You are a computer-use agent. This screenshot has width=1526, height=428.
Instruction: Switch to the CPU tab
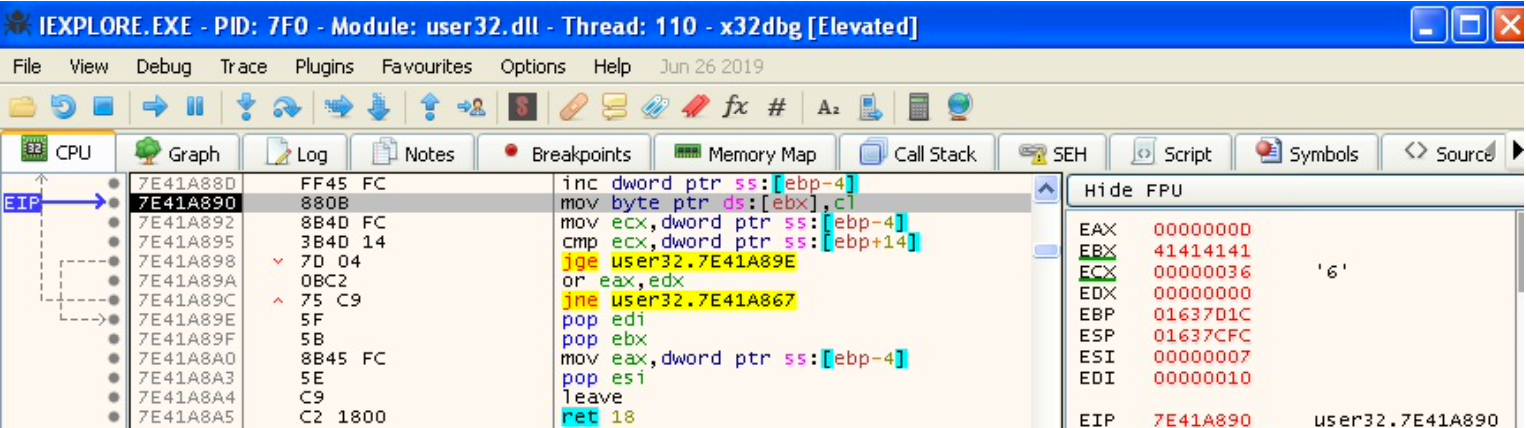click(57, 153)
